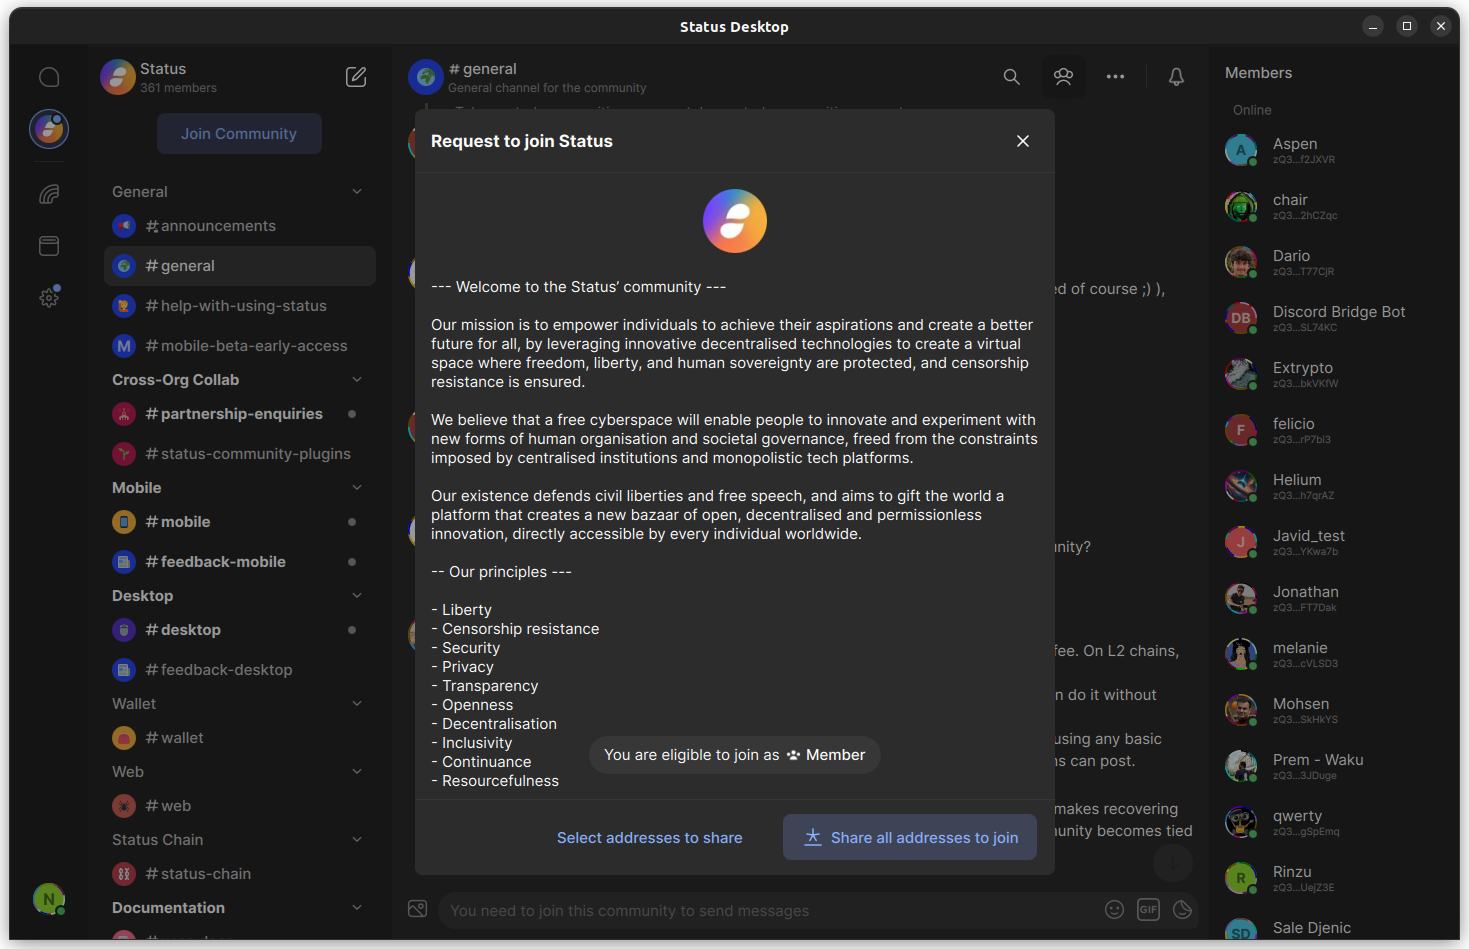Screen dimensions: 1469x949
Task: Click the Status community avatar in header
Action: point(118,77)
